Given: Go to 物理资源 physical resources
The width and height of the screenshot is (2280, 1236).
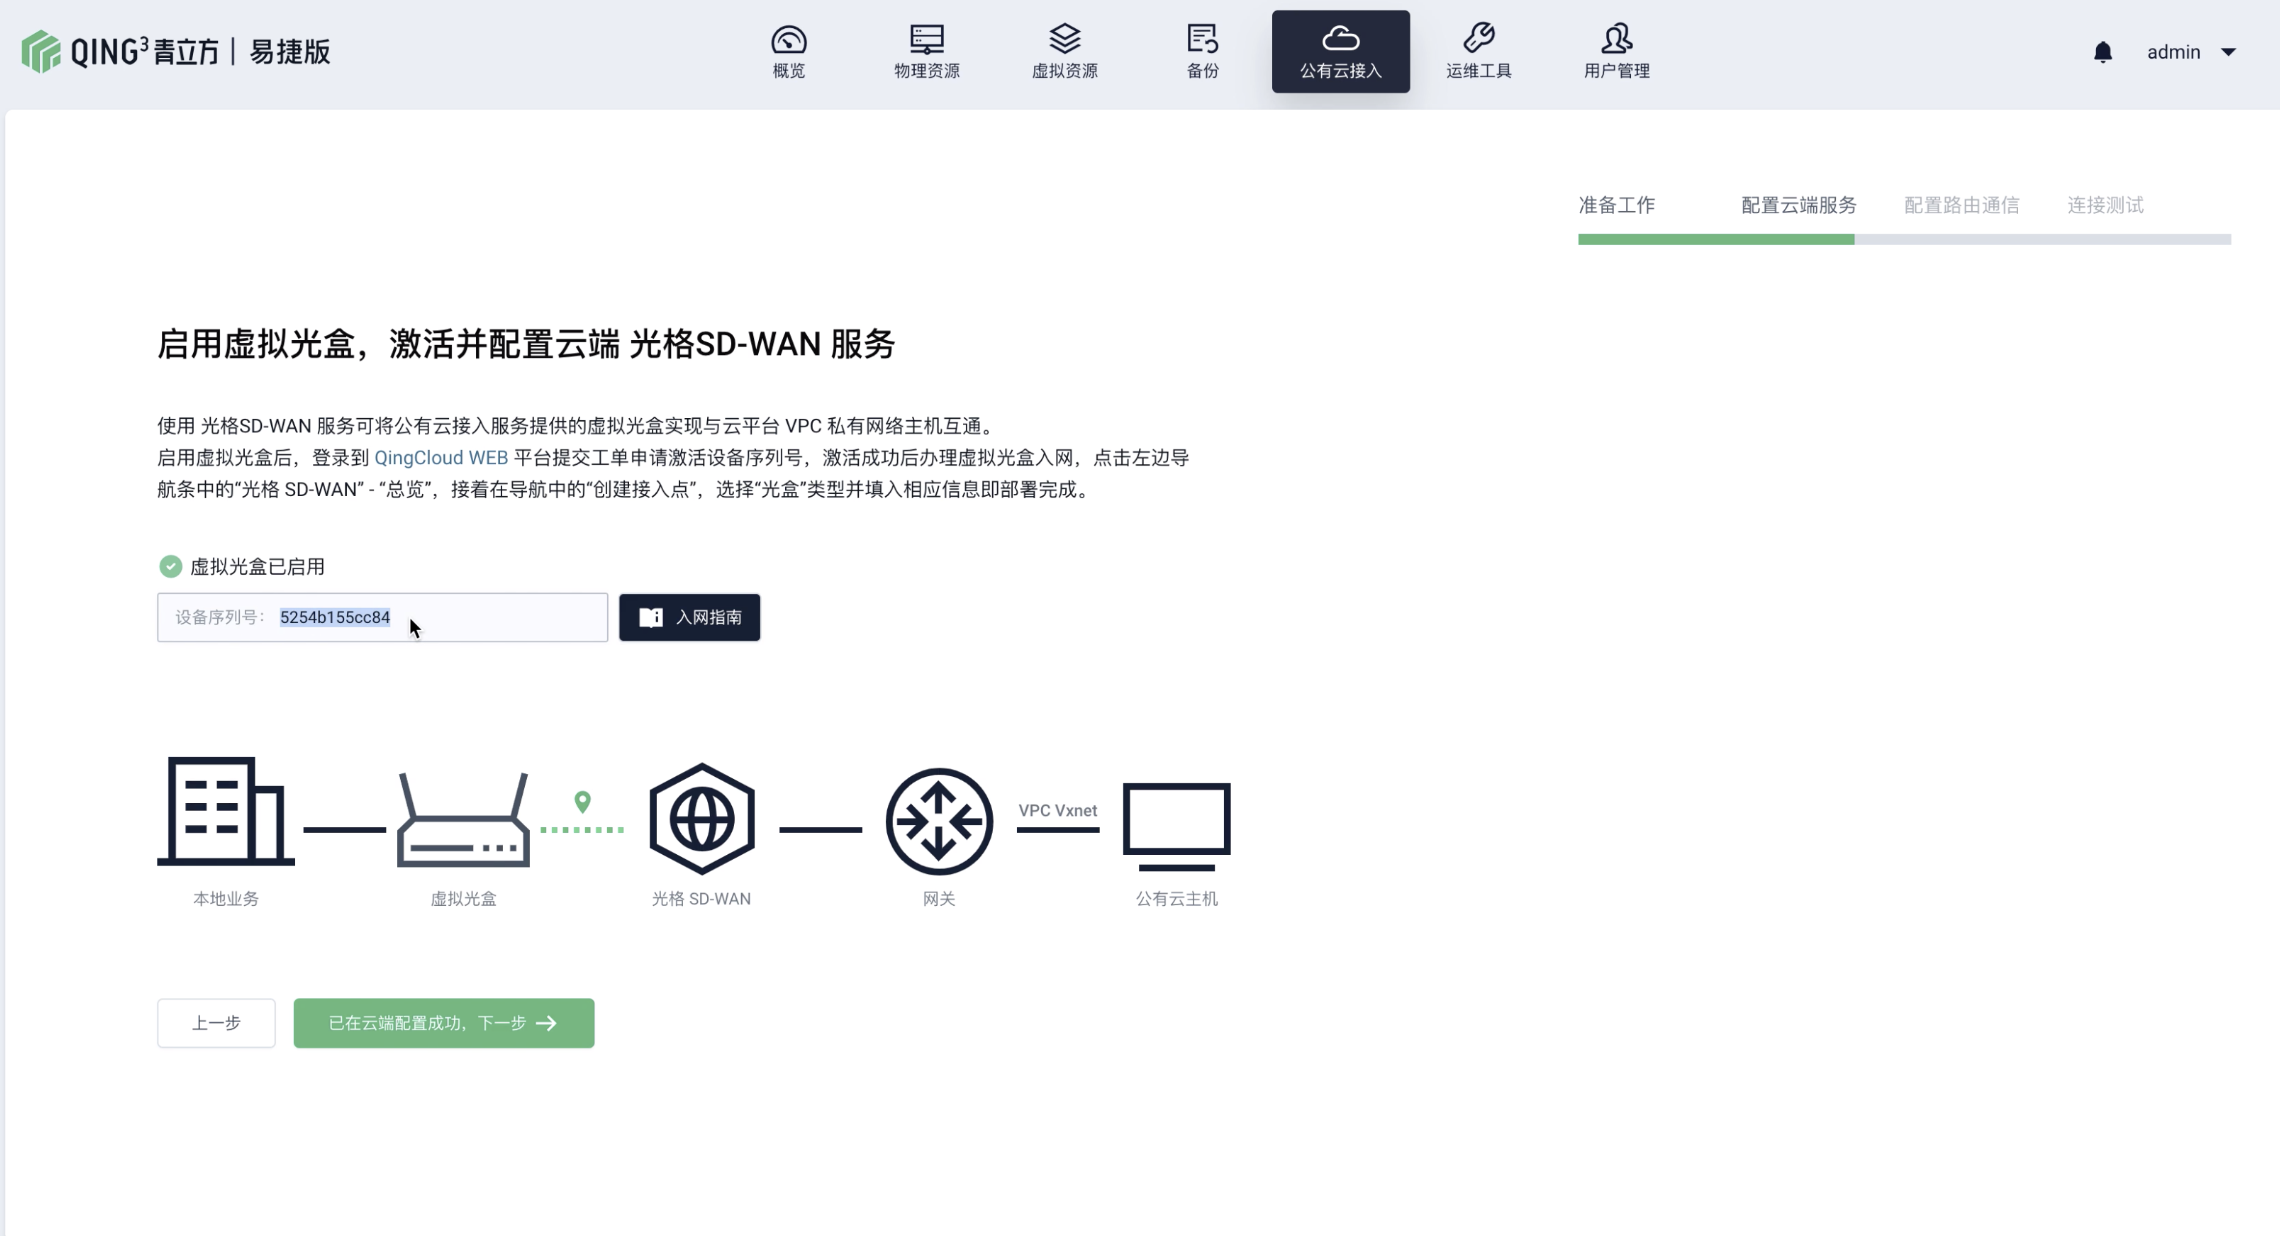Looking at the screenshot, I should [x=926, y=52].
